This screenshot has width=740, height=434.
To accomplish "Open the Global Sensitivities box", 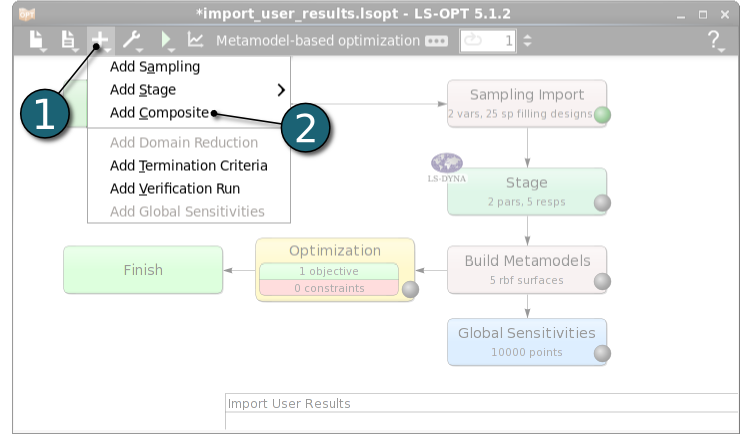I will 527,342.
